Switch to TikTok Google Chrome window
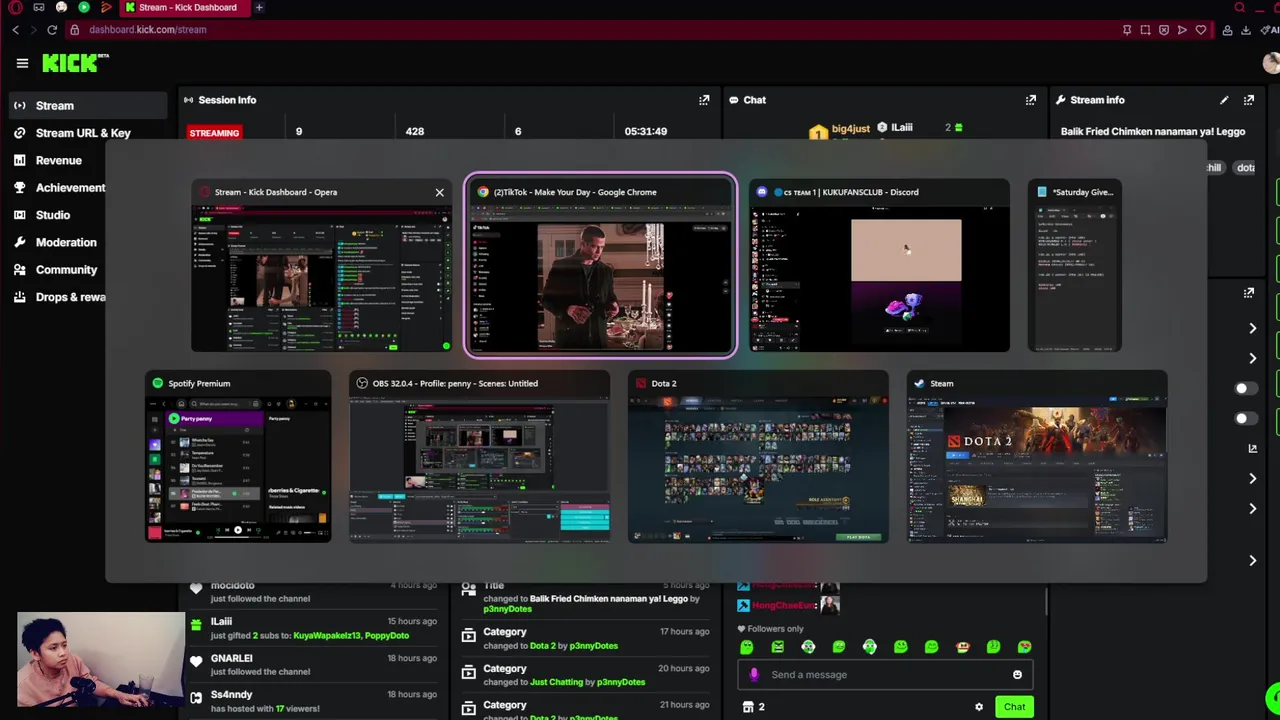Image resolution: width=1280 pixels, height=720 pixels. tap(600, 267)
